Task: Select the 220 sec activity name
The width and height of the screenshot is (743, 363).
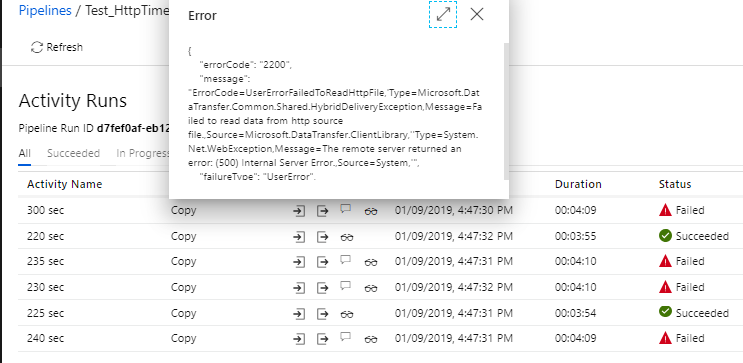Action: (x=45, y=236)
